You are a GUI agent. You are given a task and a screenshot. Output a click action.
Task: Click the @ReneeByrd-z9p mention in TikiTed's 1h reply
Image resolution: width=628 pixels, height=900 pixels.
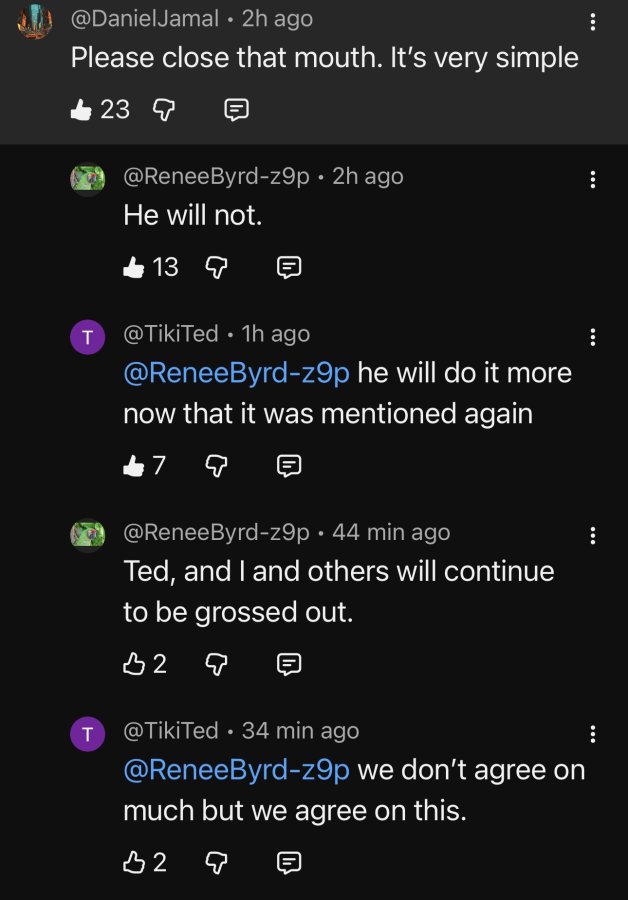click(x=236, y=373)
